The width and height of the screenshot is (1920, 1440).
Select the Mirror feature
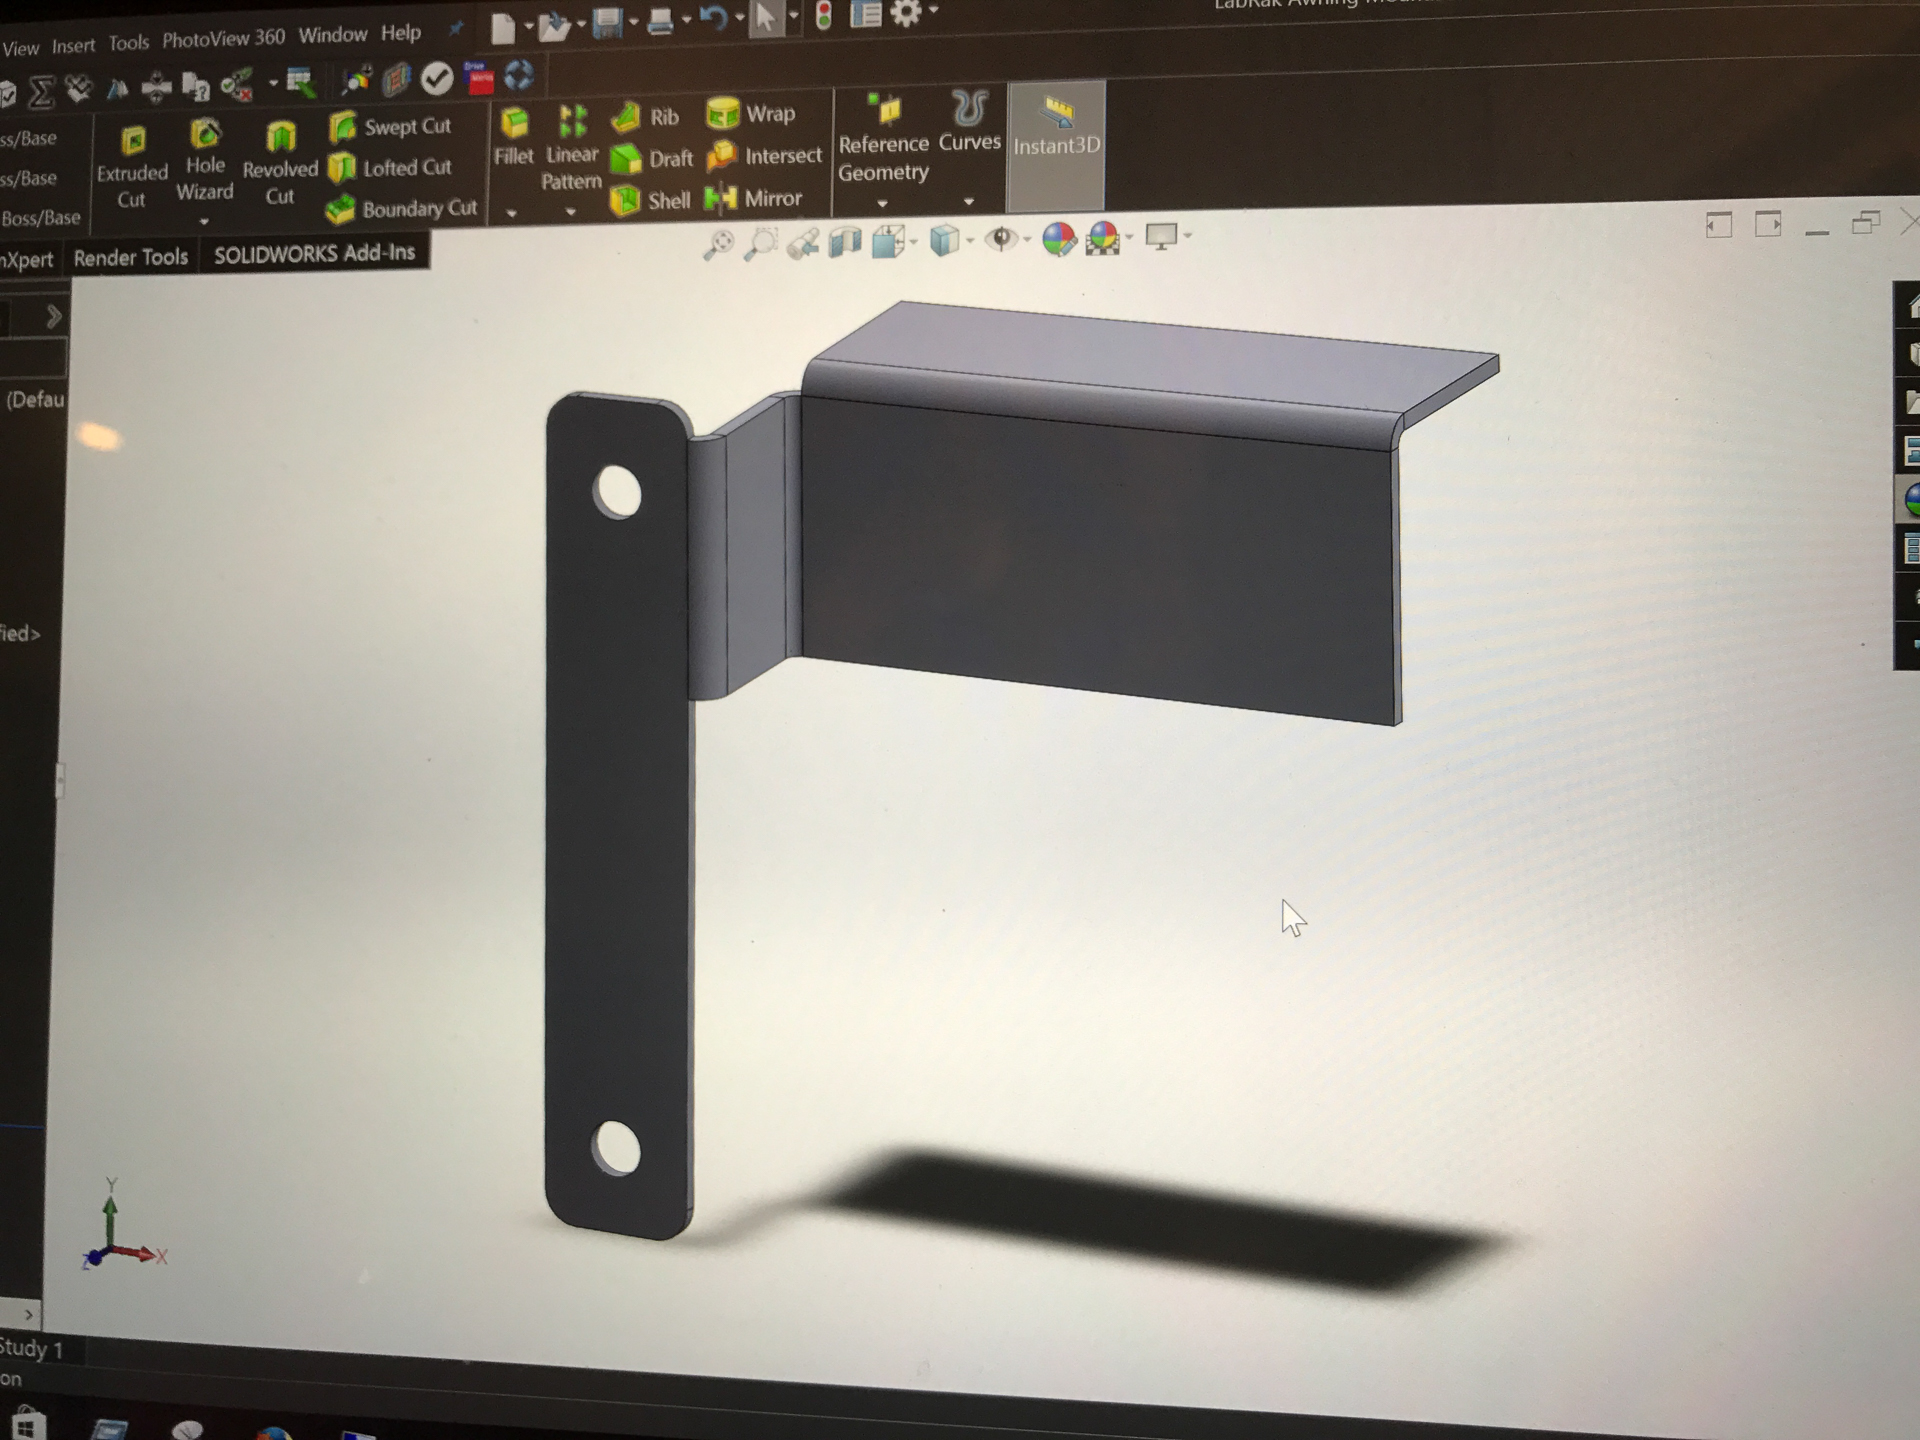pyautogui.click(x=755, y=198)
